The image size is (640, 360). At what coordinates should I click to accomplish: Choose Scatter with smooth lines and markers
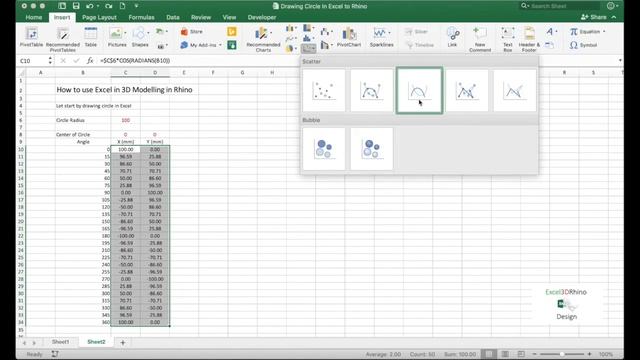371,91
